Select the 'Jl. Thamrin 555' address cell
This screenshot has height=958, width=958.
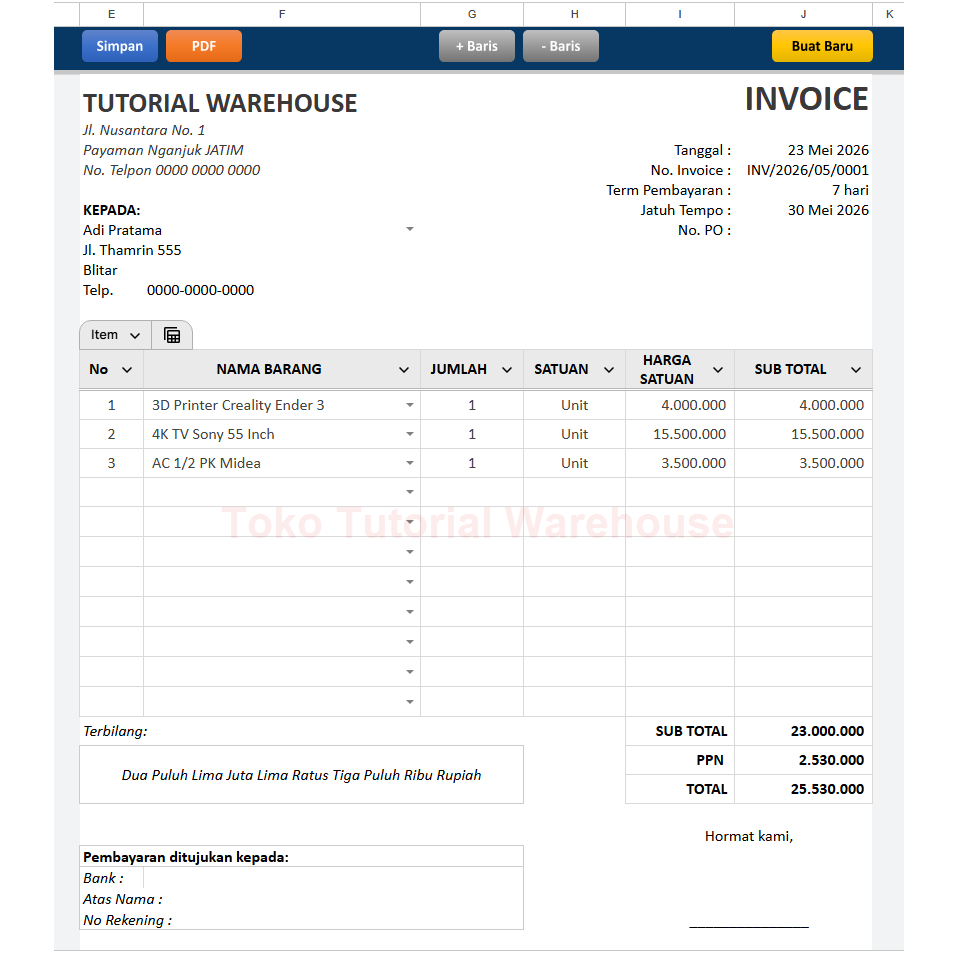132,250
